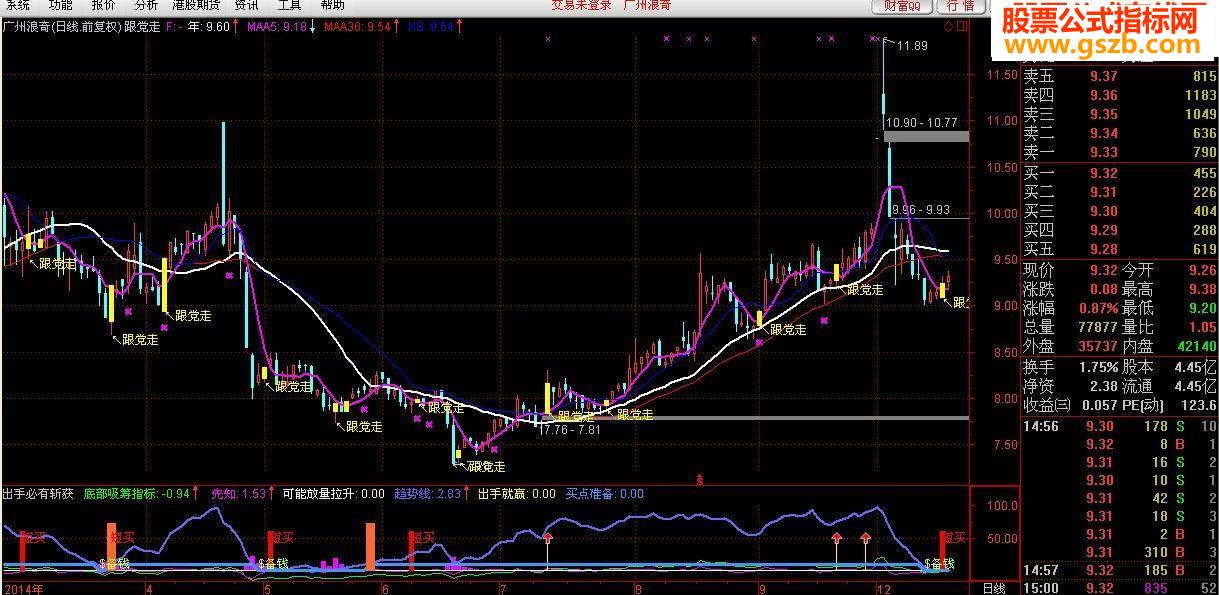The height and width of the screenshot is (595, 1219).
Task: Click the 日线 period label at the bottom
Action: [993, 588]
